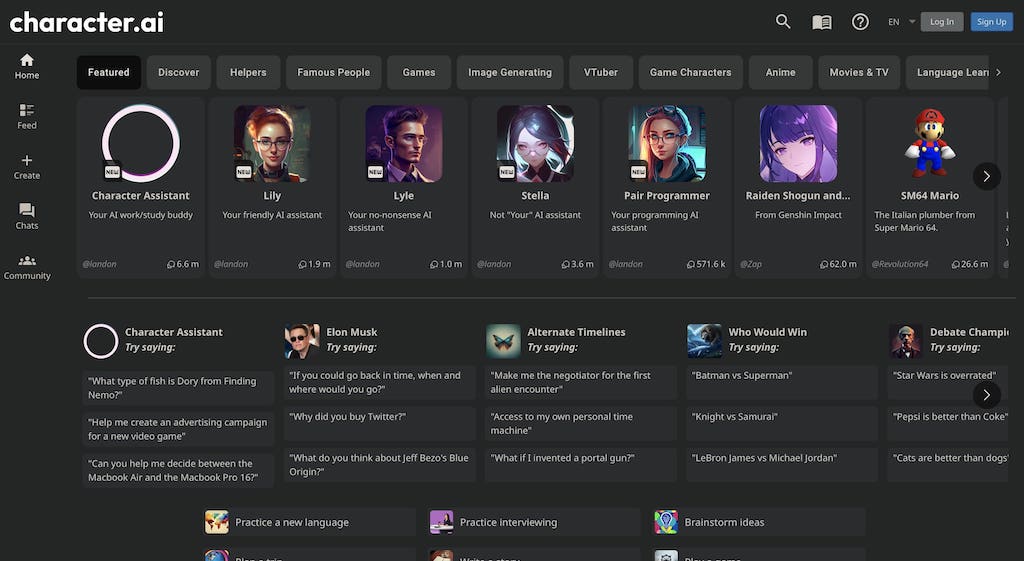
Task: Click the Sign Up button
Action: pyautogui.click(x=991, y=22)
